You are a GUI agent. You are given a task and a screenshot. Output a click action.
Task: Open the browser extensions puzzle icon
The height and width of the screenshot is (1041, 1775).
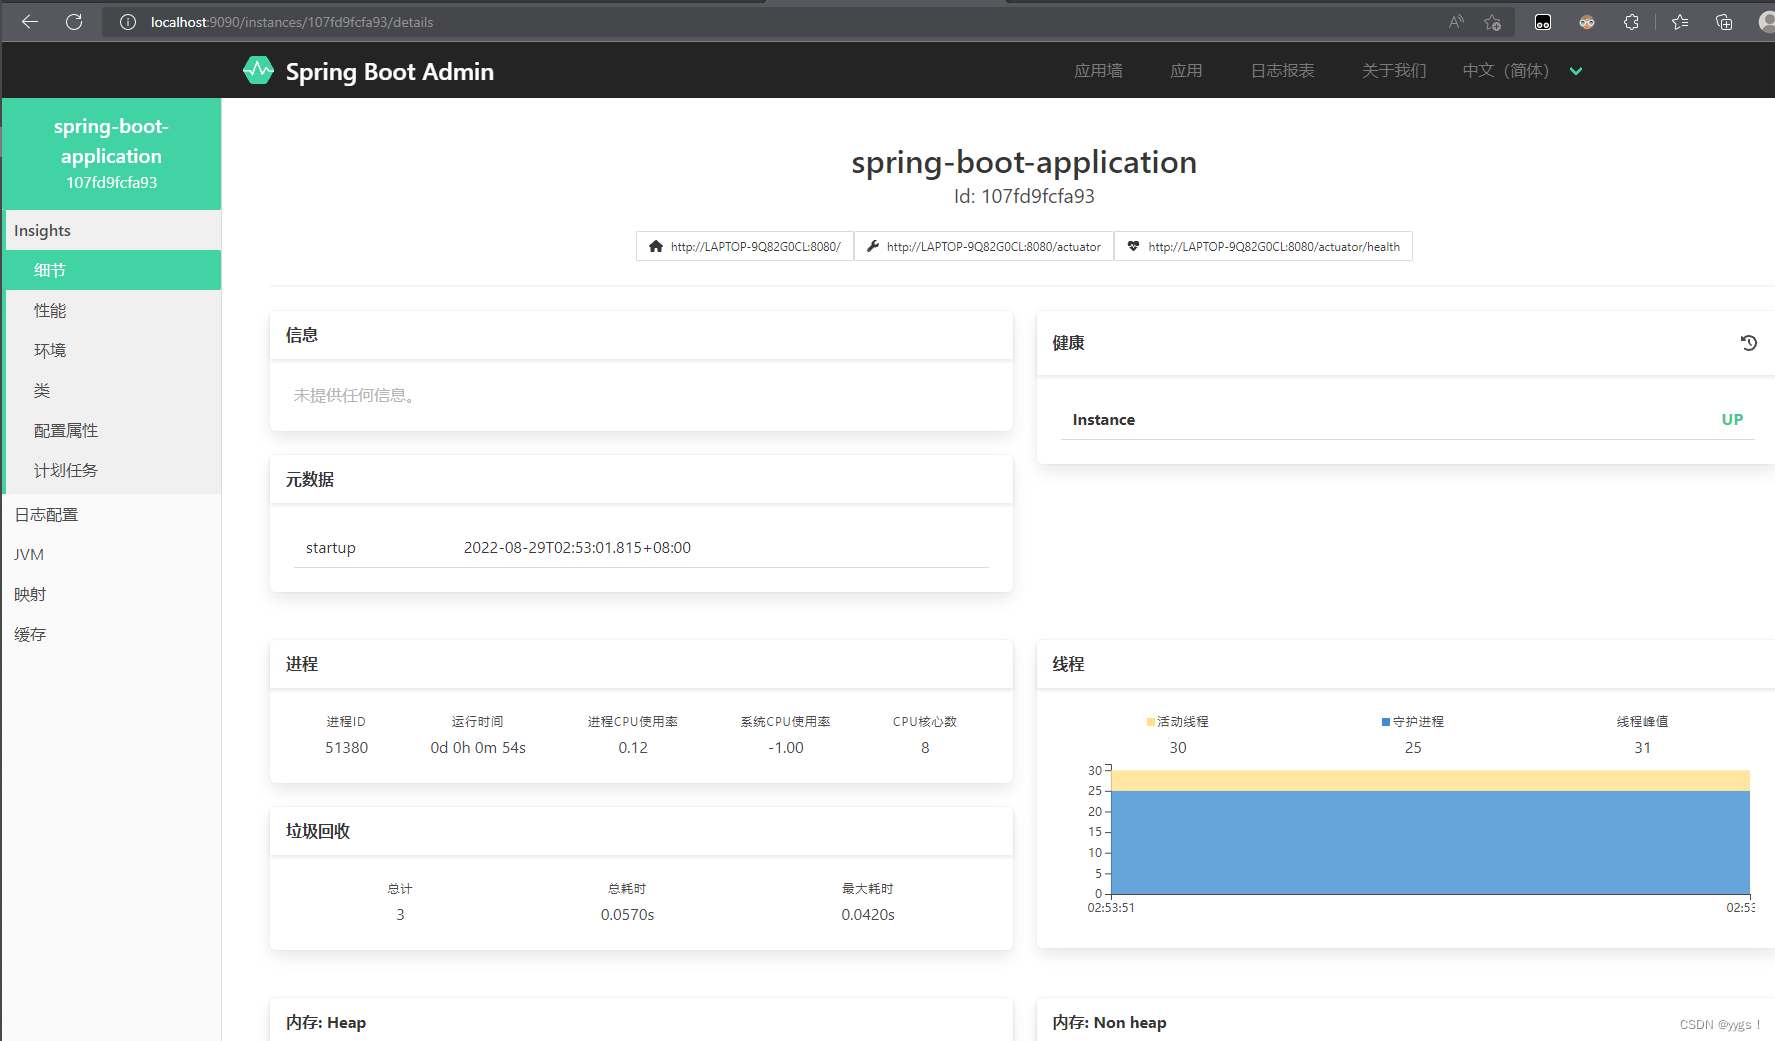tap(1631, 22)
